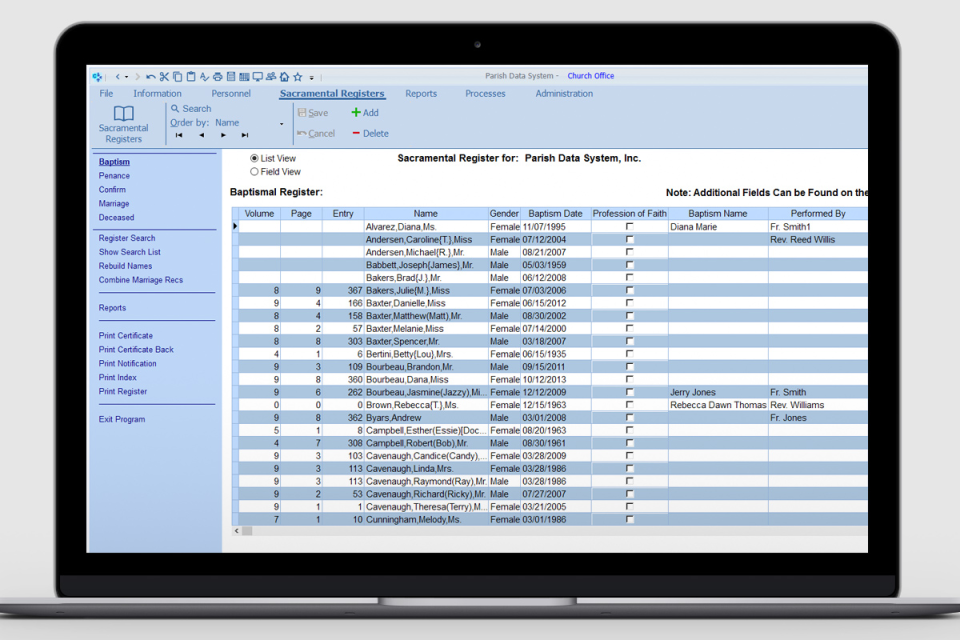This screenshot has width=960, height=640.
Task: Select Baptism in the sidebar
Action: pos(114,162)
